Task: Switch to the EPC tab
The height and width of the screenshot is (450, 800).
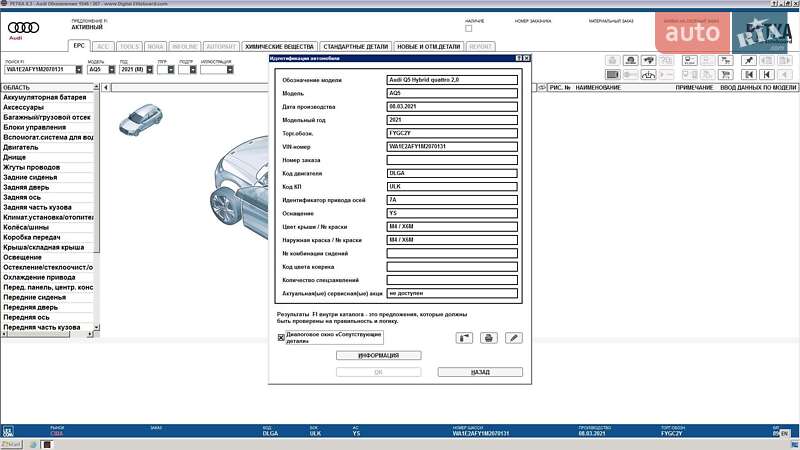Action: pyautogui.click(x=79, y=46)
